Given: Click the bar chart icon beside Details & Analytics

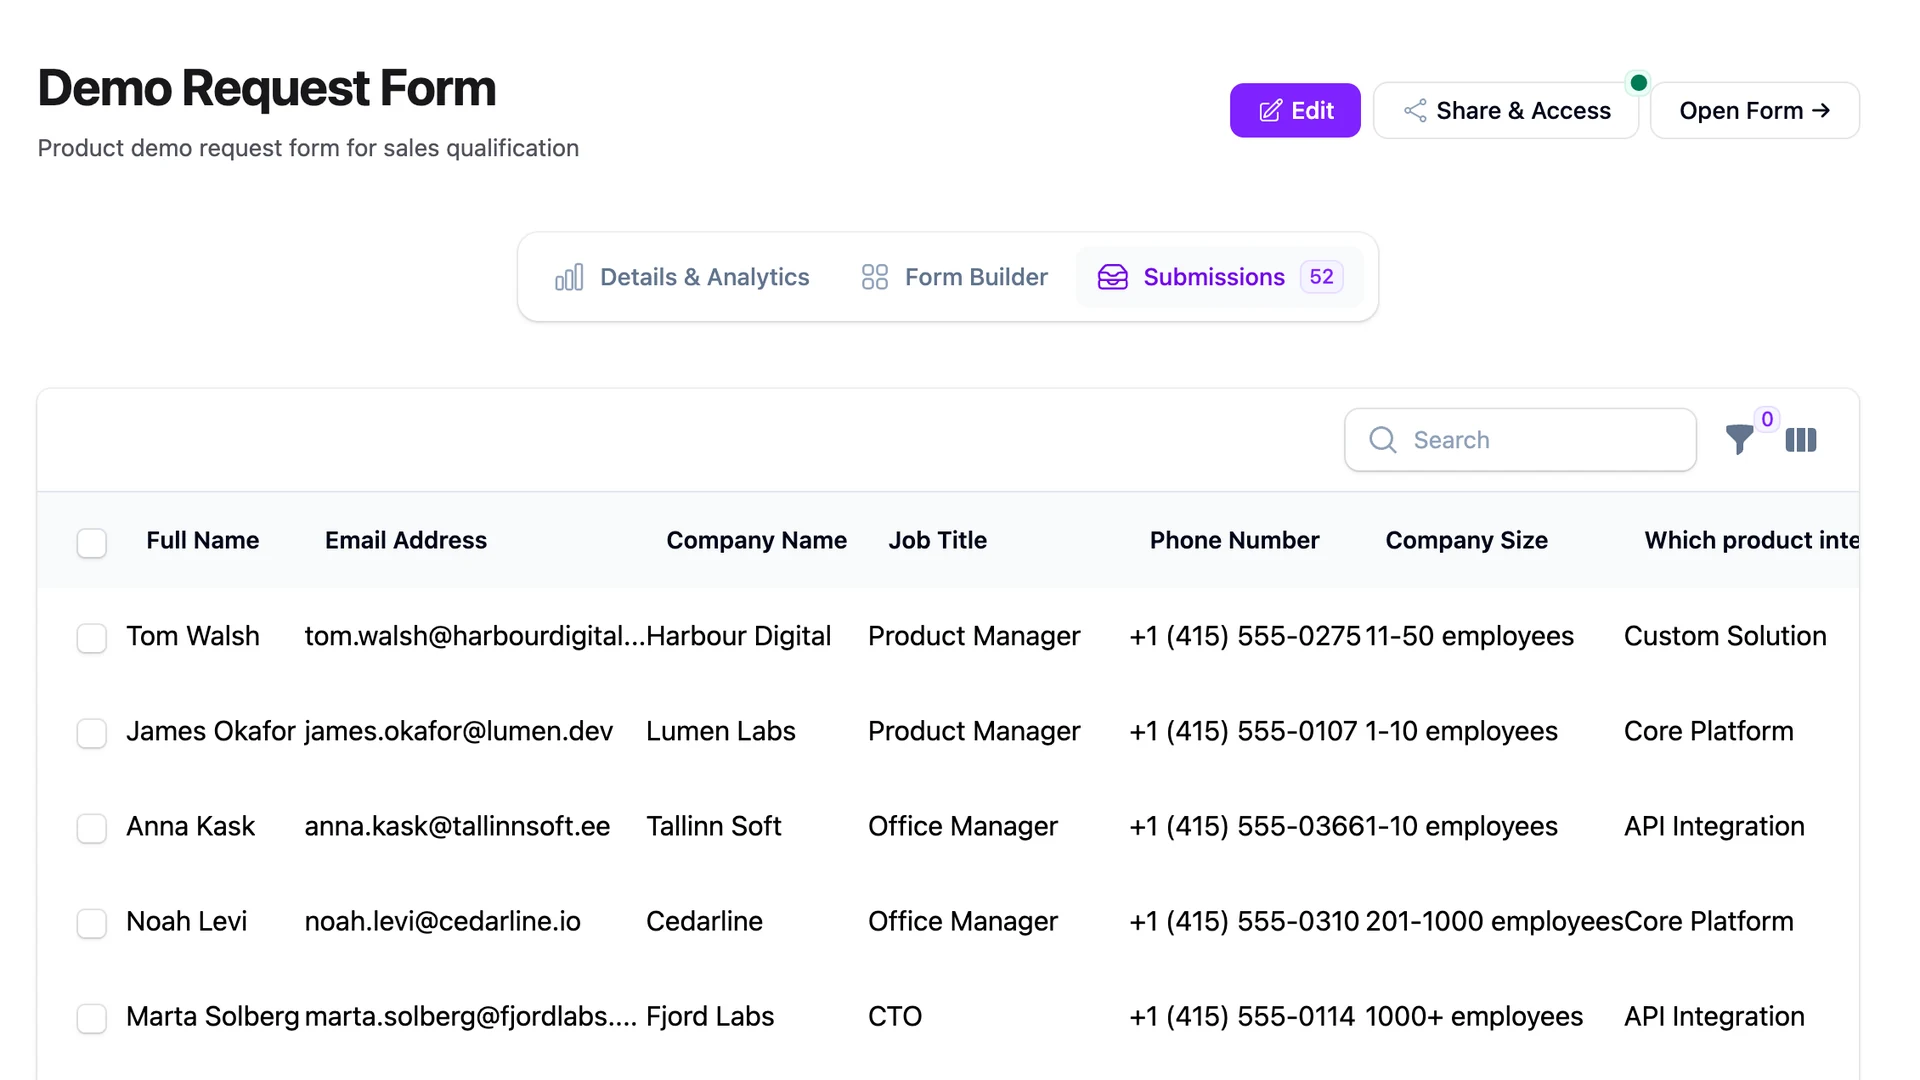Looking at the screenshot, I should click(569, 277).
